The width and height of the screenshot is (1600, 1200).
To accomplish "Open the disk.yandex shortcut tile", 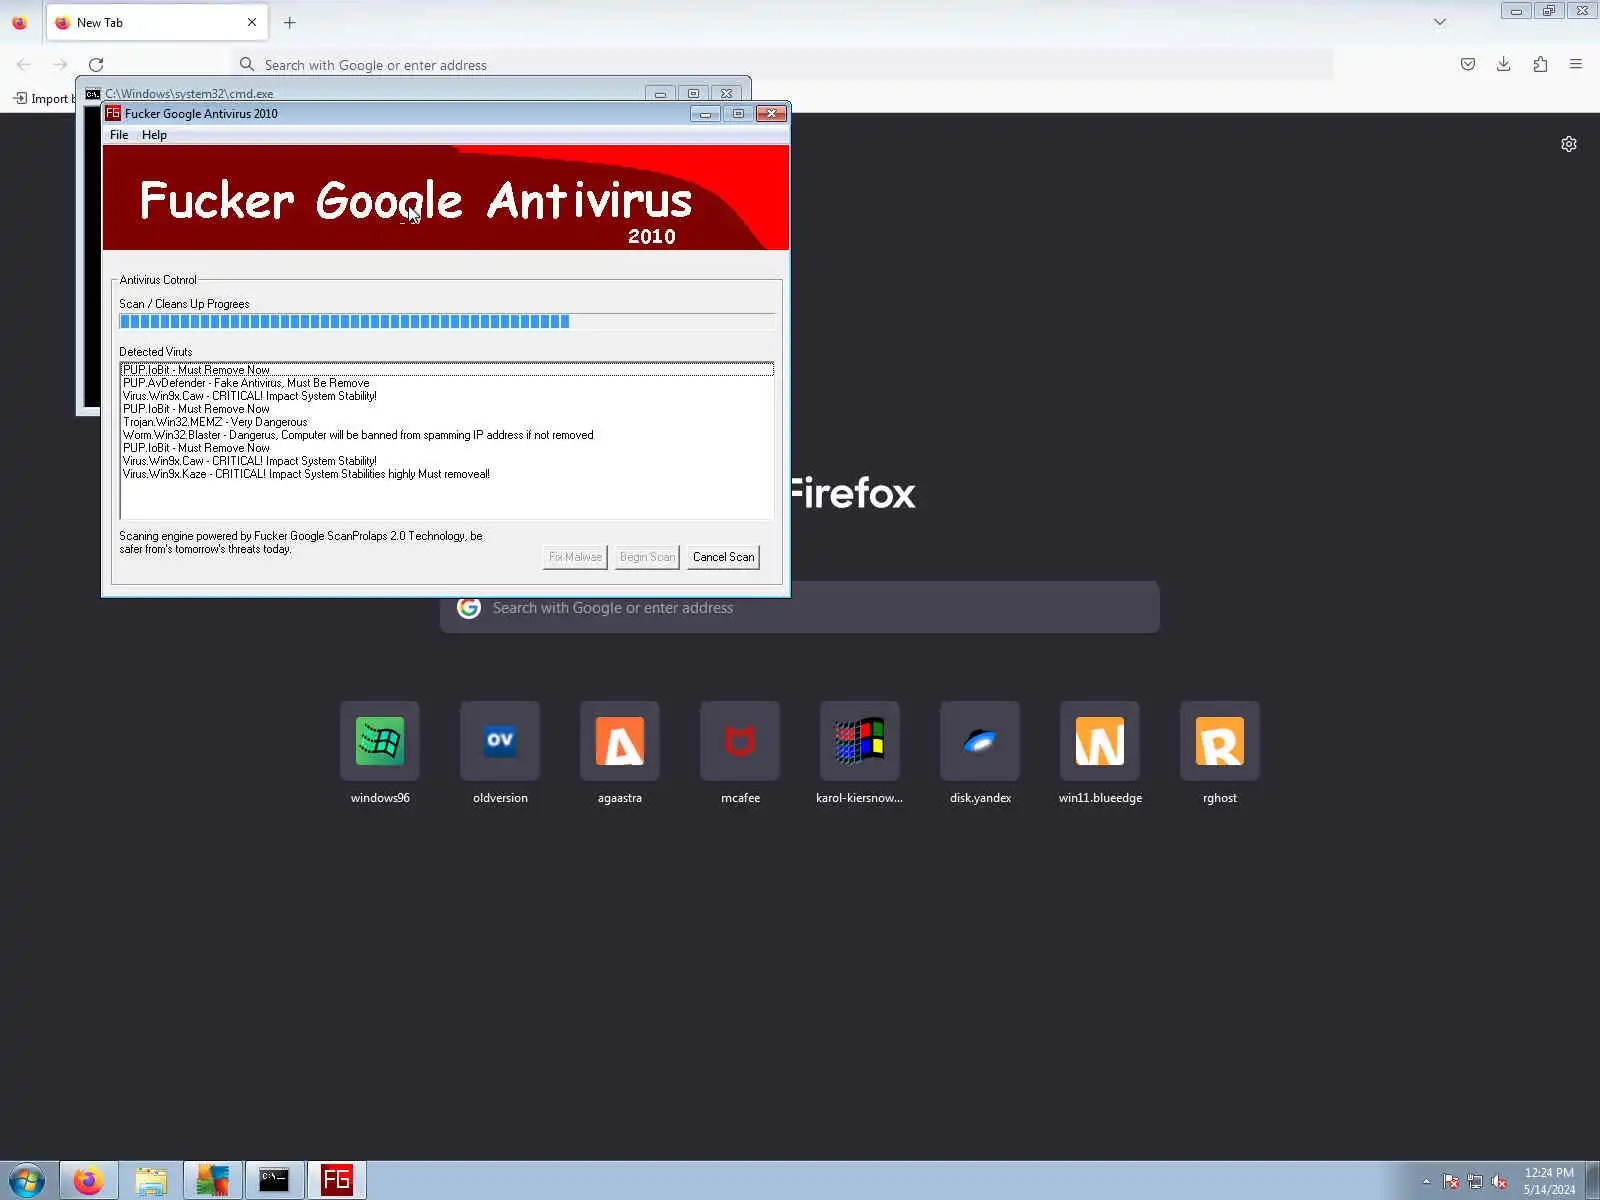I will point(980,741).
